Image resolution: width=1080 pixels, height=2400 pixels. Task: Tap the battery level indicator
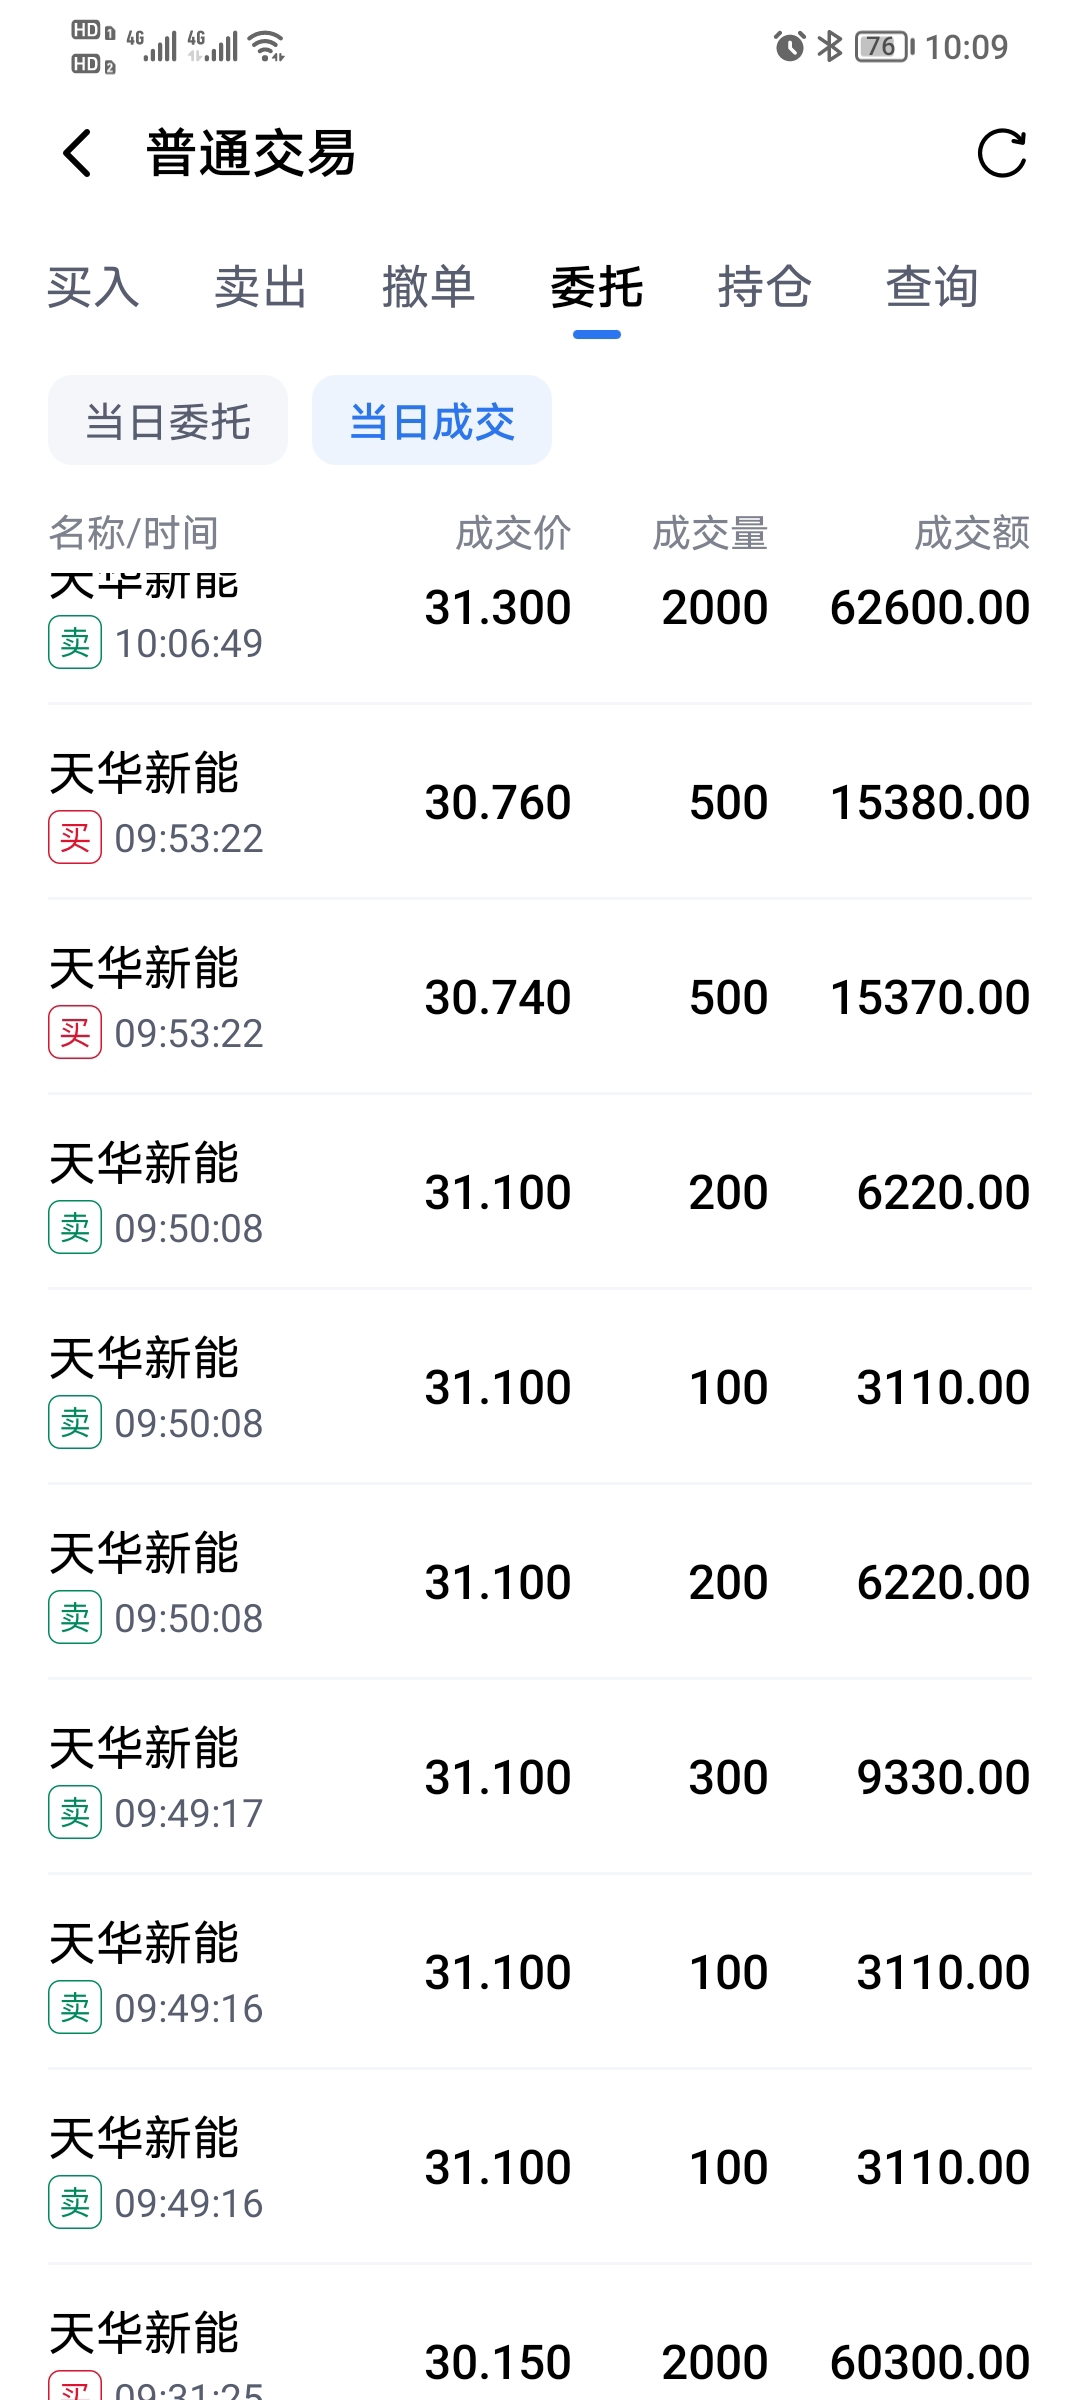tap(883, 46)
